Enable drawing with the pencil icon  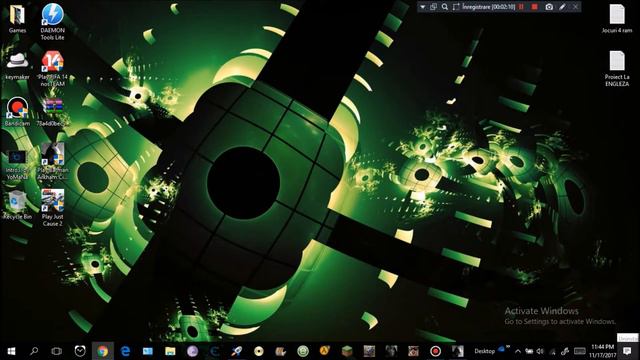[562, 7]
